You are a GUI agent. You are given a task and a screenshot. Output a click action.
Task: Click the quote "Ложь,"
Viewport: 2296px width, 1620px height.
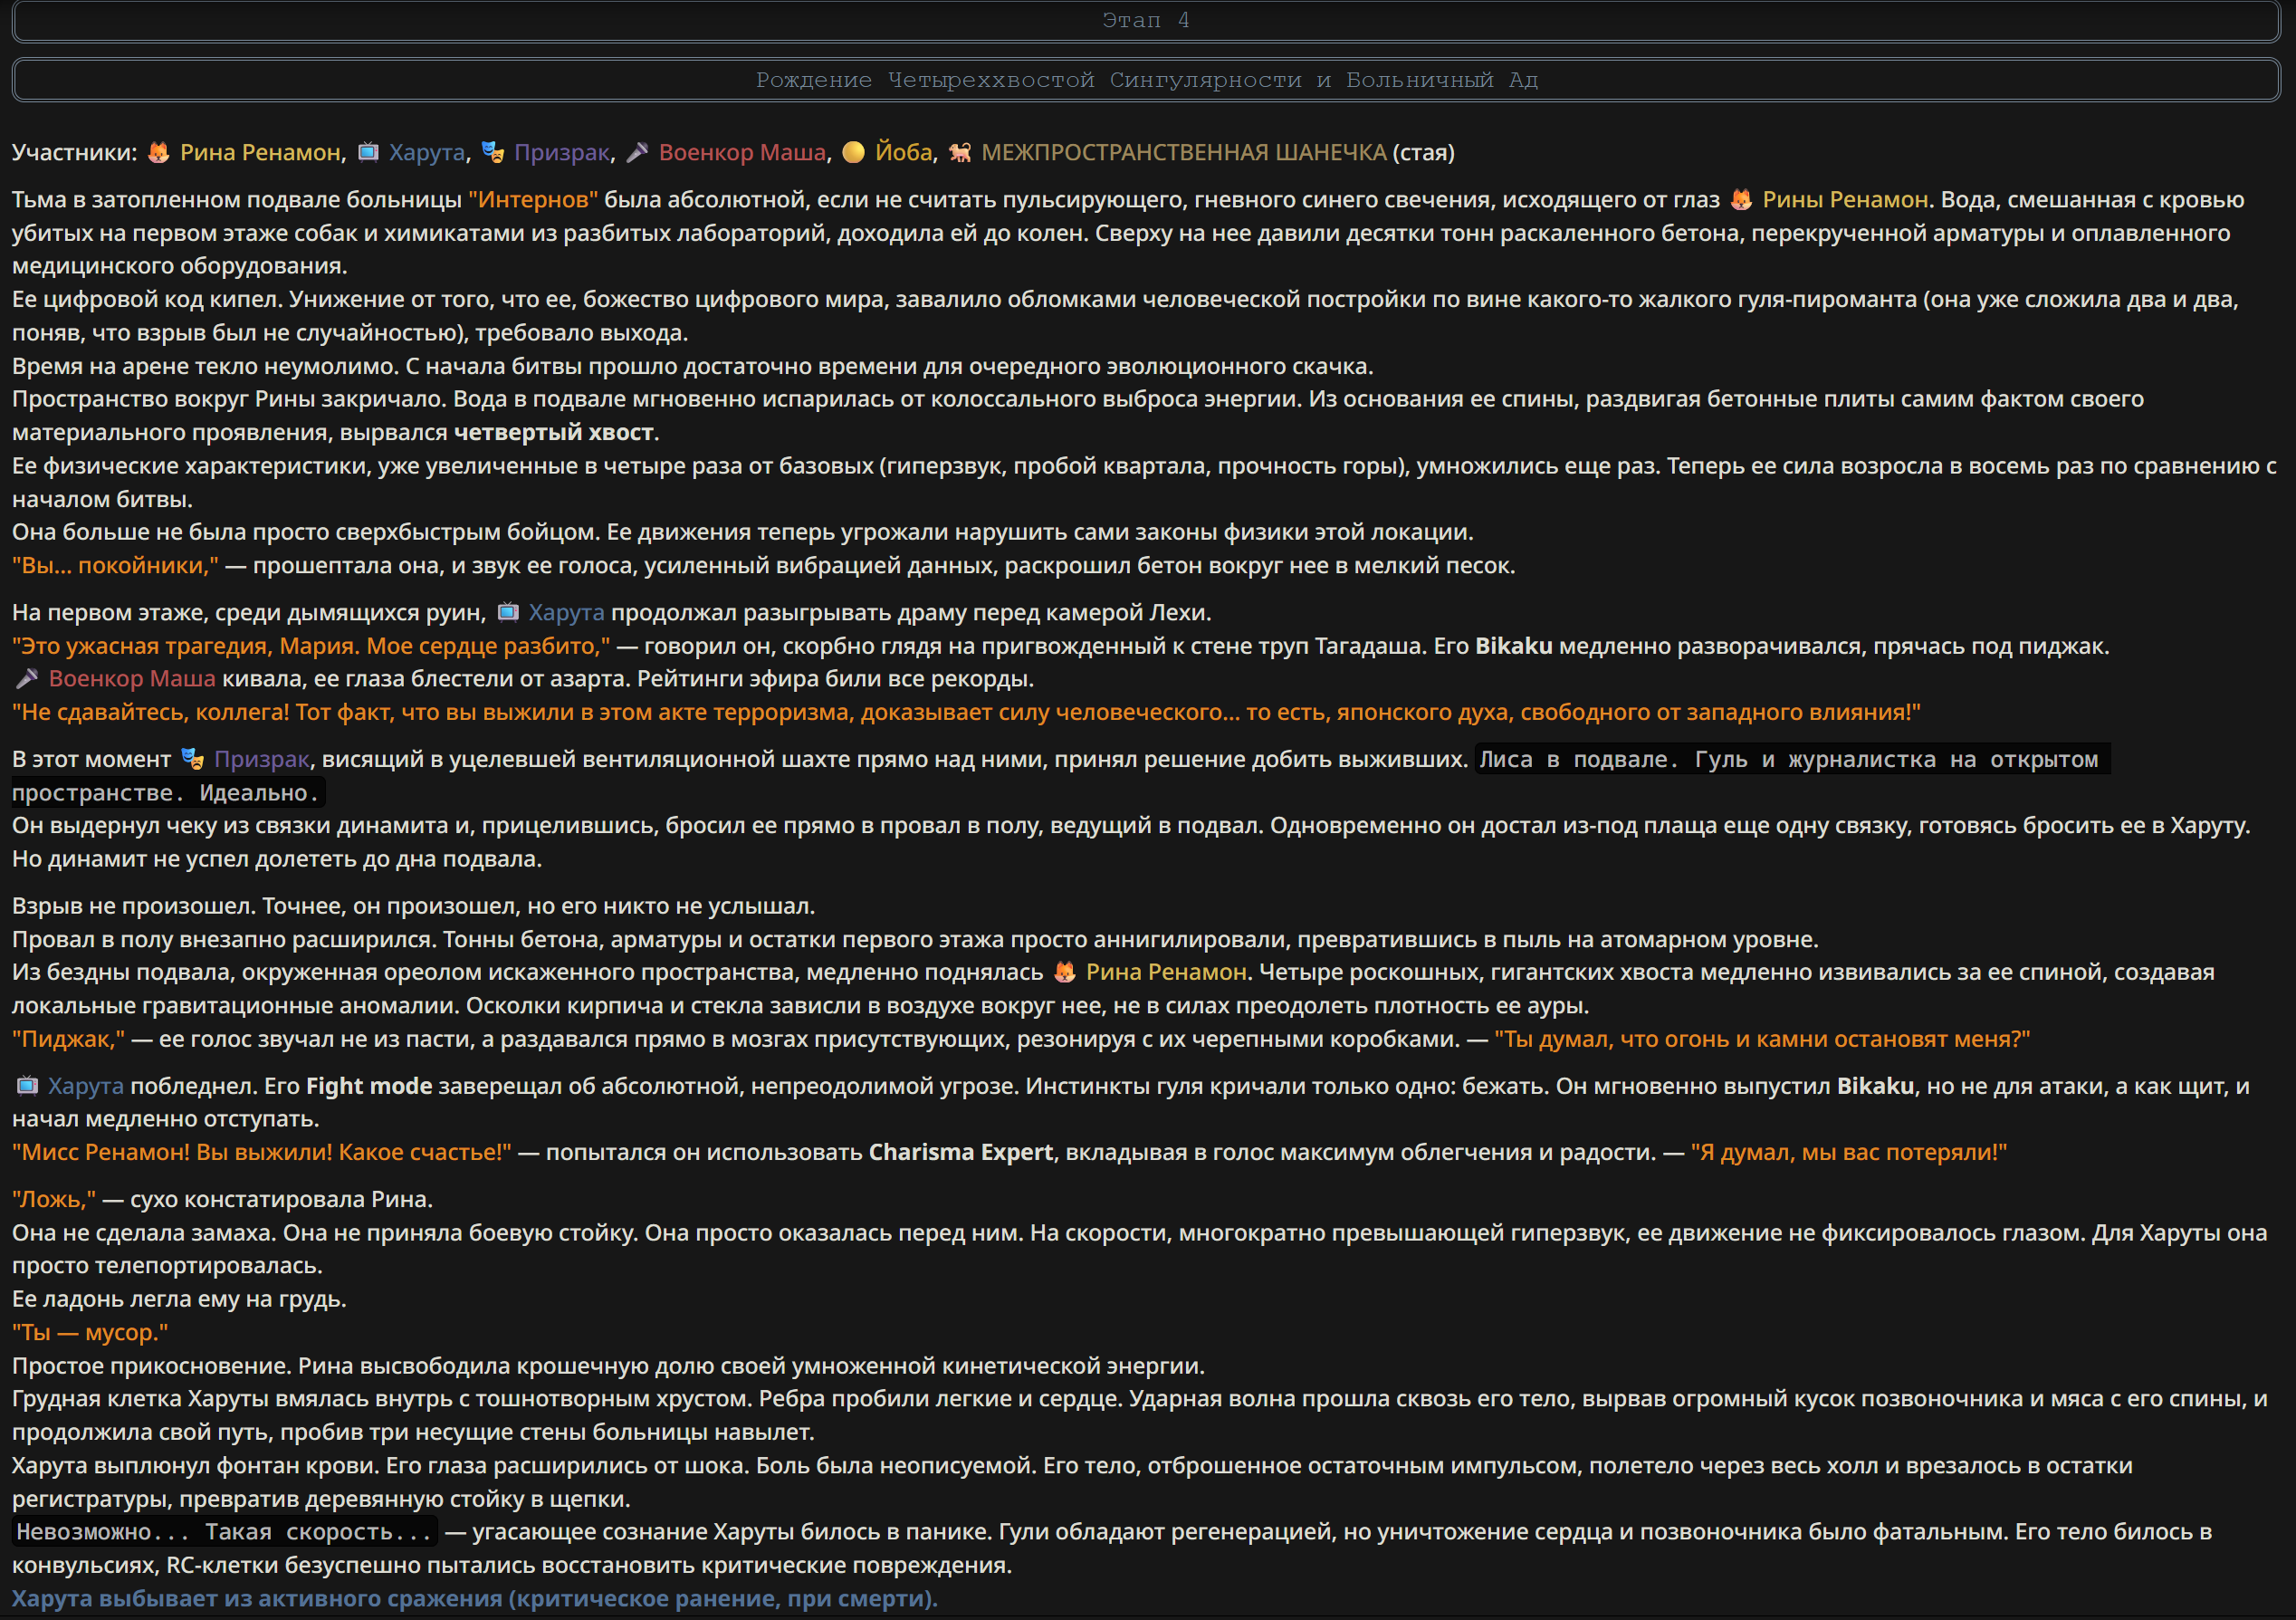(x=54, y=1199)
